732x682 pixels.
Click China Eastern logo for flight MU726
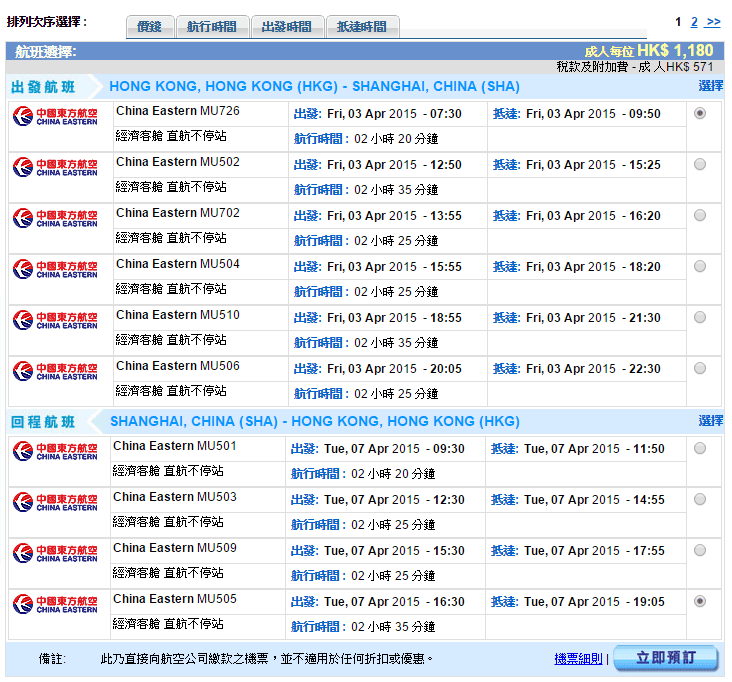pos(56,117)
